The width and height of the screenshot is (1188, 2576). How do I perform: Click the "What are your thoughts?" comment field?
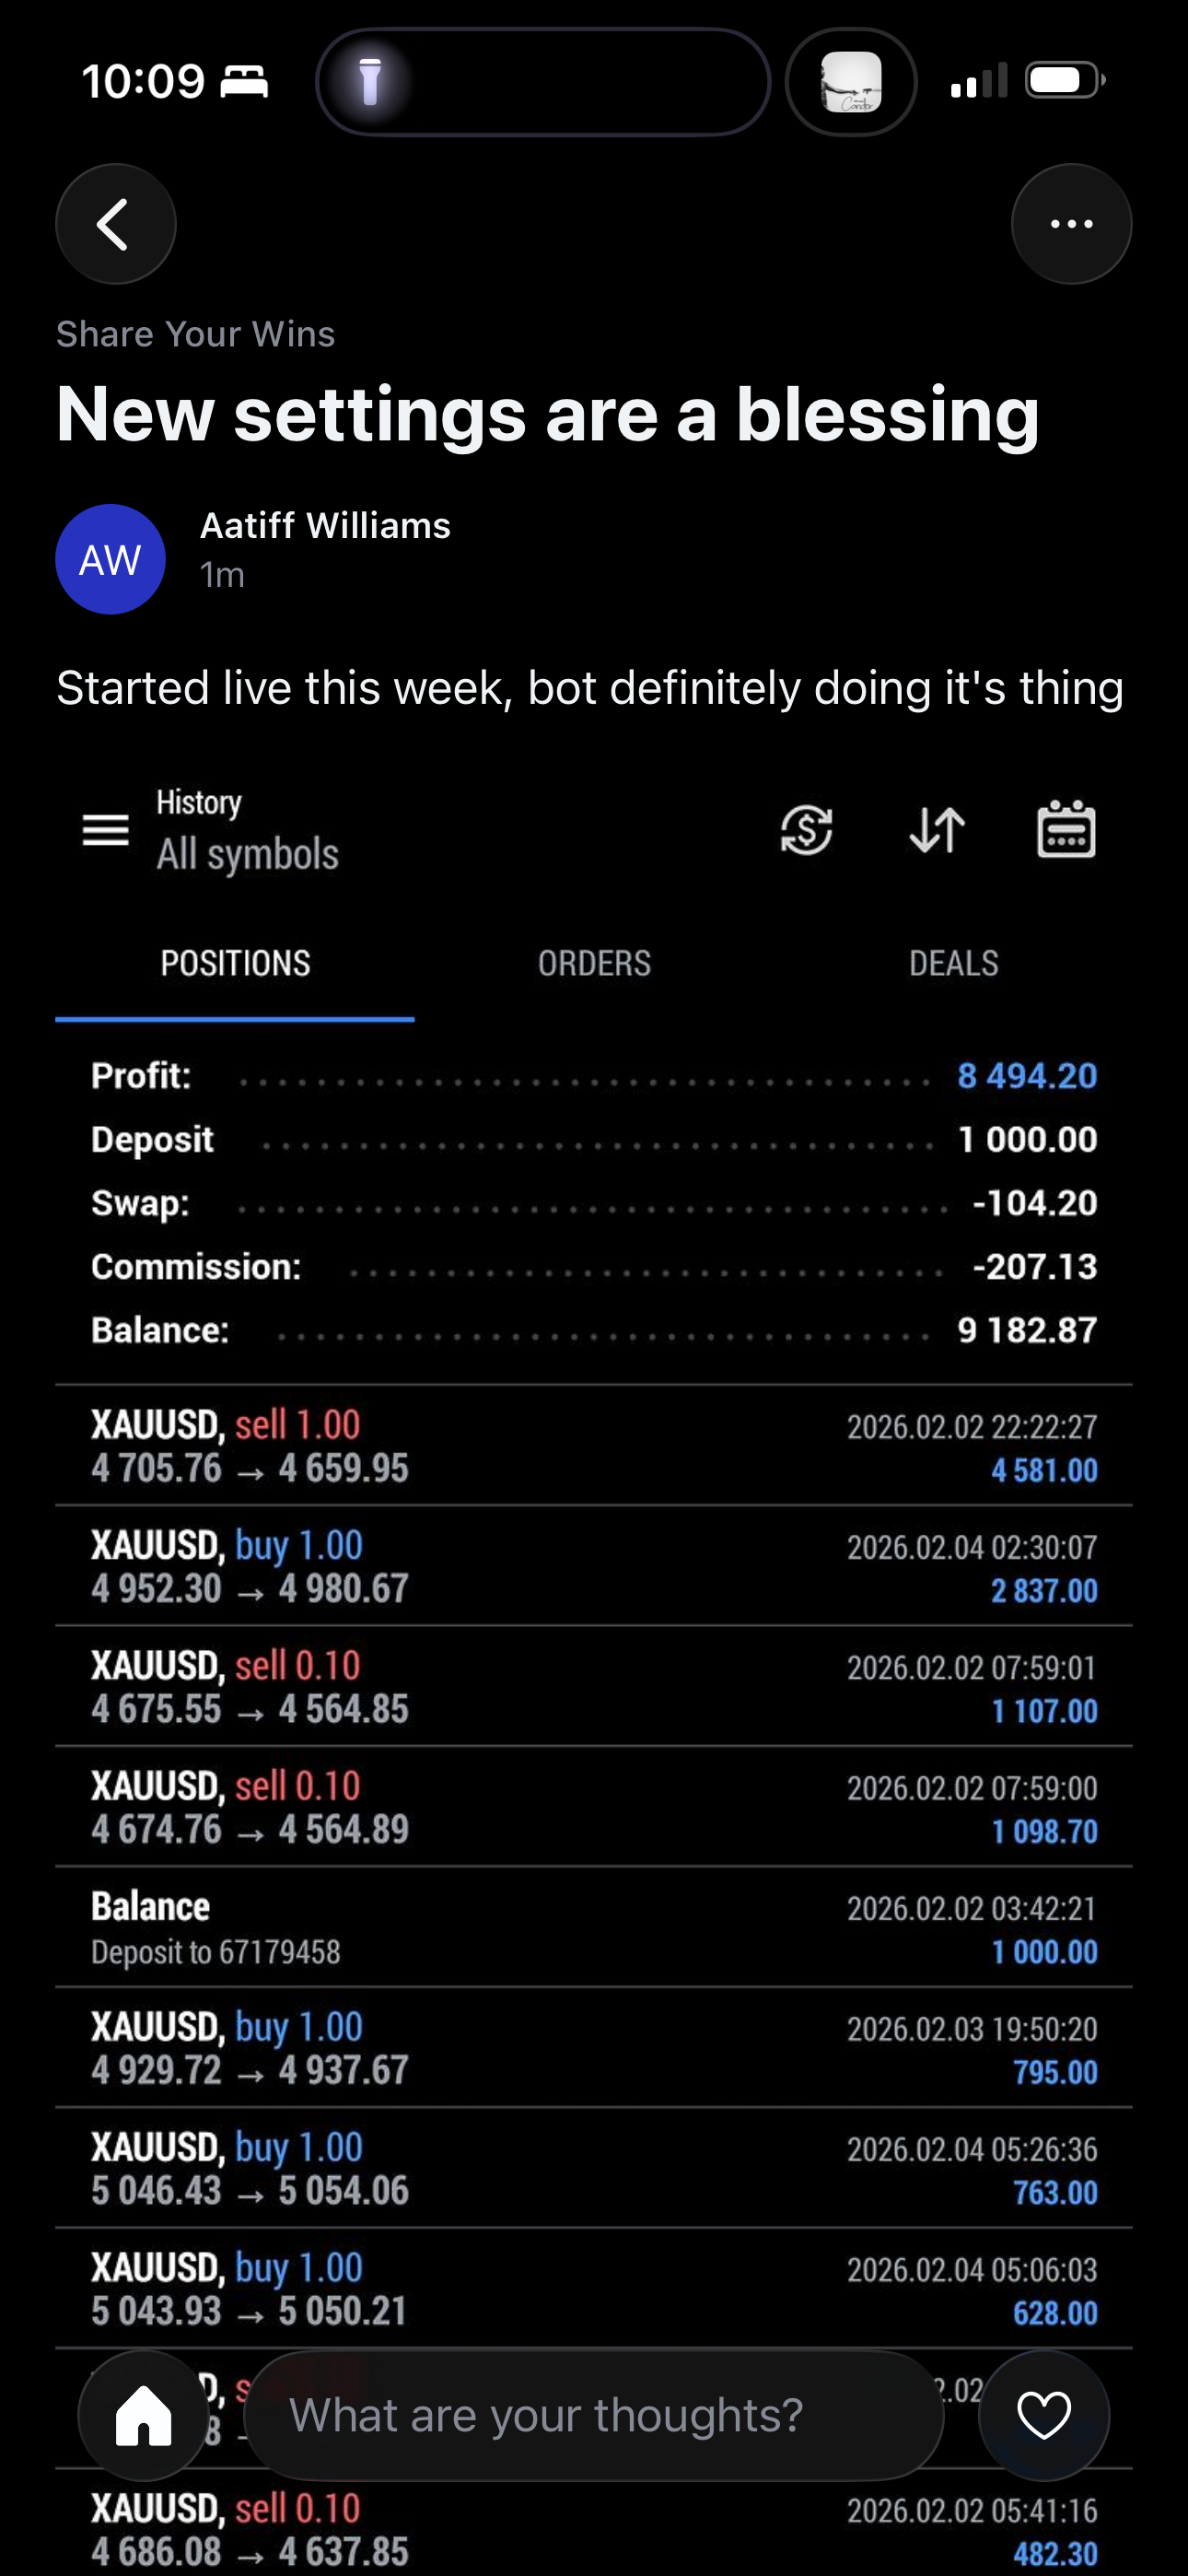593,2415
